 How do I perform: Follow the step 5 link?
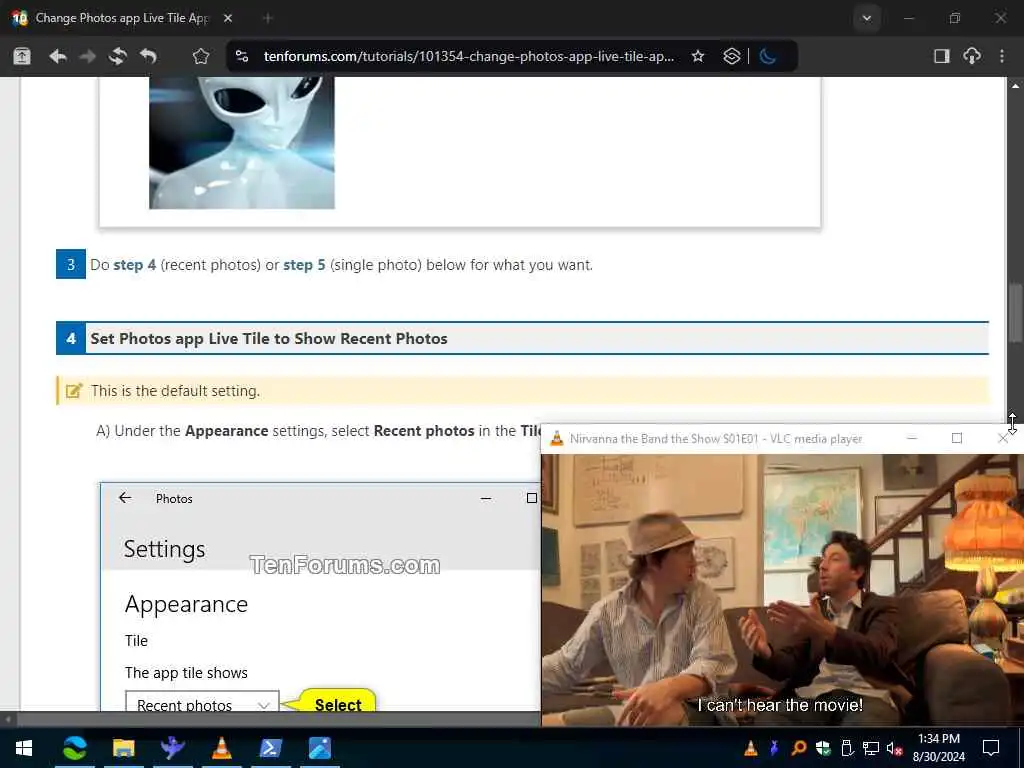click(304, 265)
